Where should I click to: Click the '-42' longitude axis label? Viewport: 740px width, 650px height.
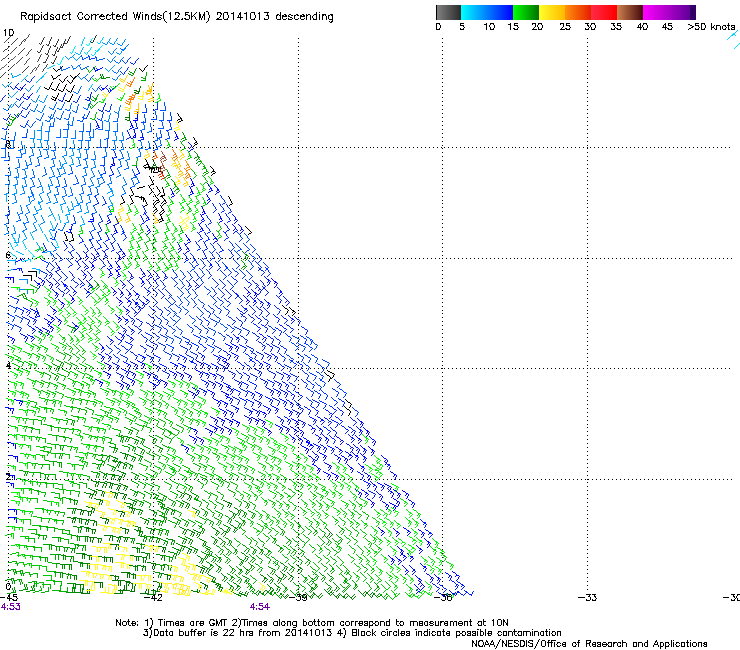click(153, 598)
